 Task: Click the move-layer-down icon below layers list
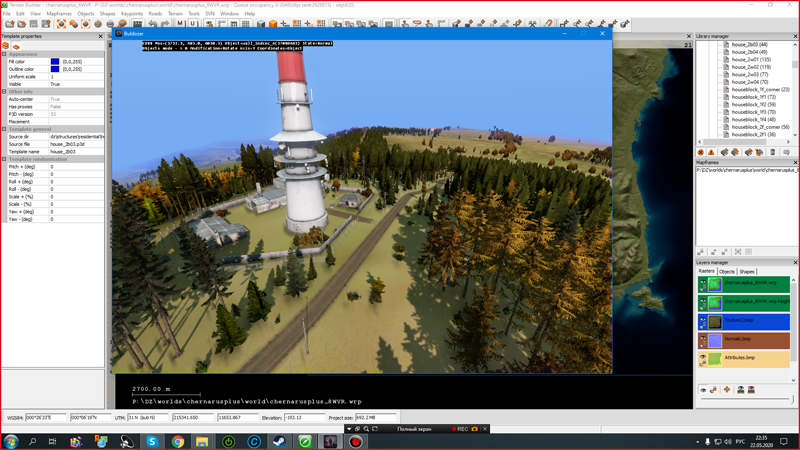[751, 390]
